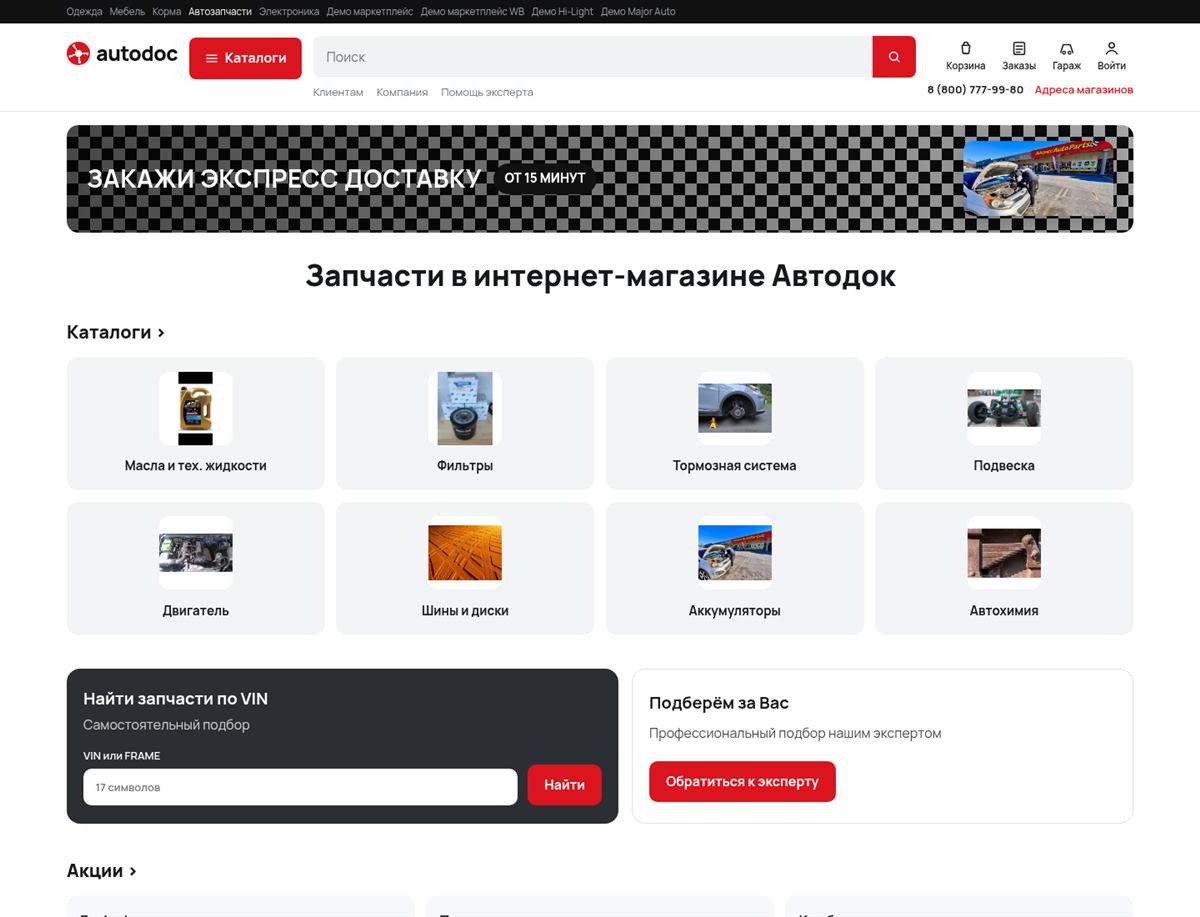Click the Автохимия label
The height and width of the screenshot is (917, 1200).
coord(1004,610)
